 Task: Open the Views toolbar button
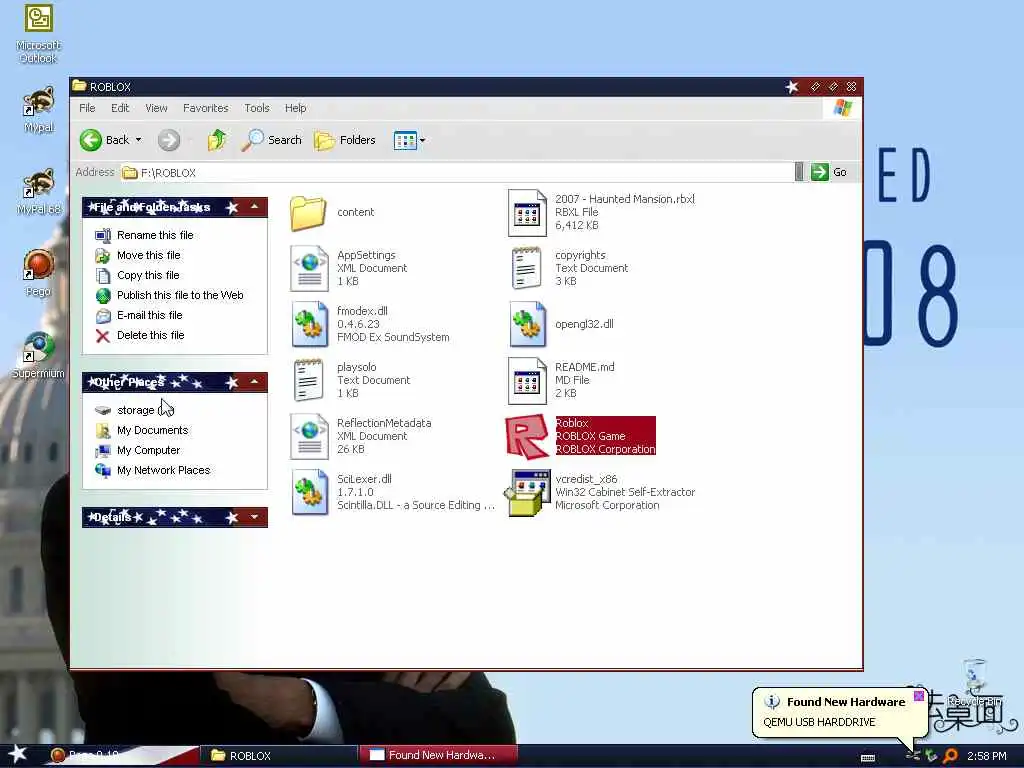[x=405, y=140]
